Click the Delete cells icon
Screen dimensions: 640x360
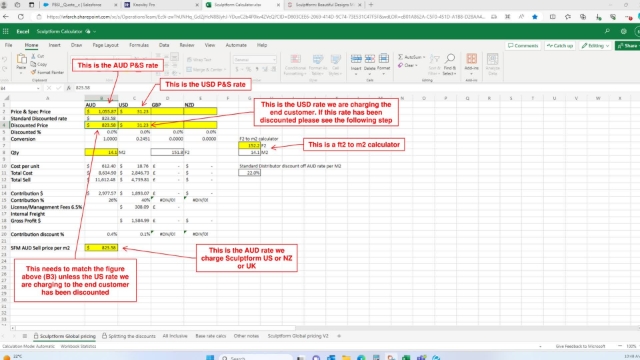pos(370,59)
